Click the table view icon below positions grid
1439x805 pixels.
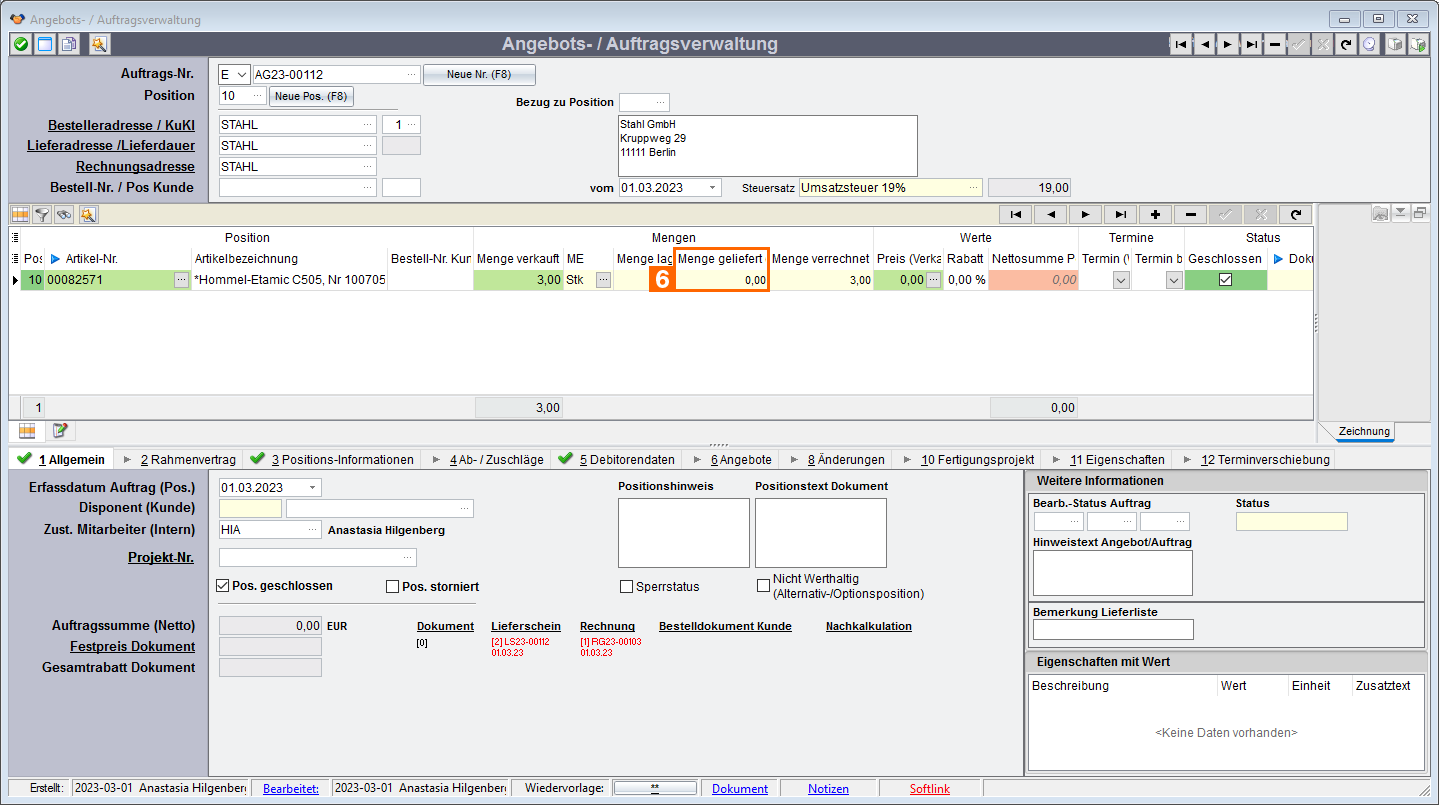pyautogui.click(x=27, y=430)
